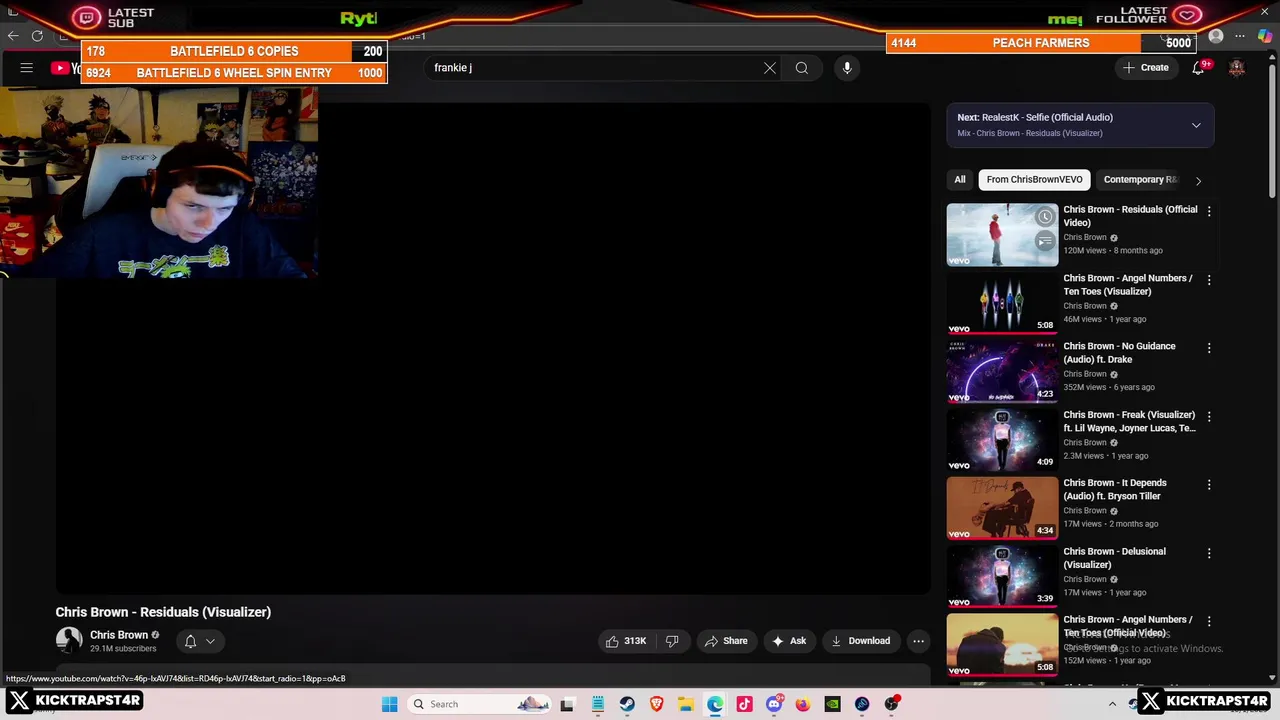
Task: Select the Contemporary R&B chip
Action: [x=1140, y=180]
